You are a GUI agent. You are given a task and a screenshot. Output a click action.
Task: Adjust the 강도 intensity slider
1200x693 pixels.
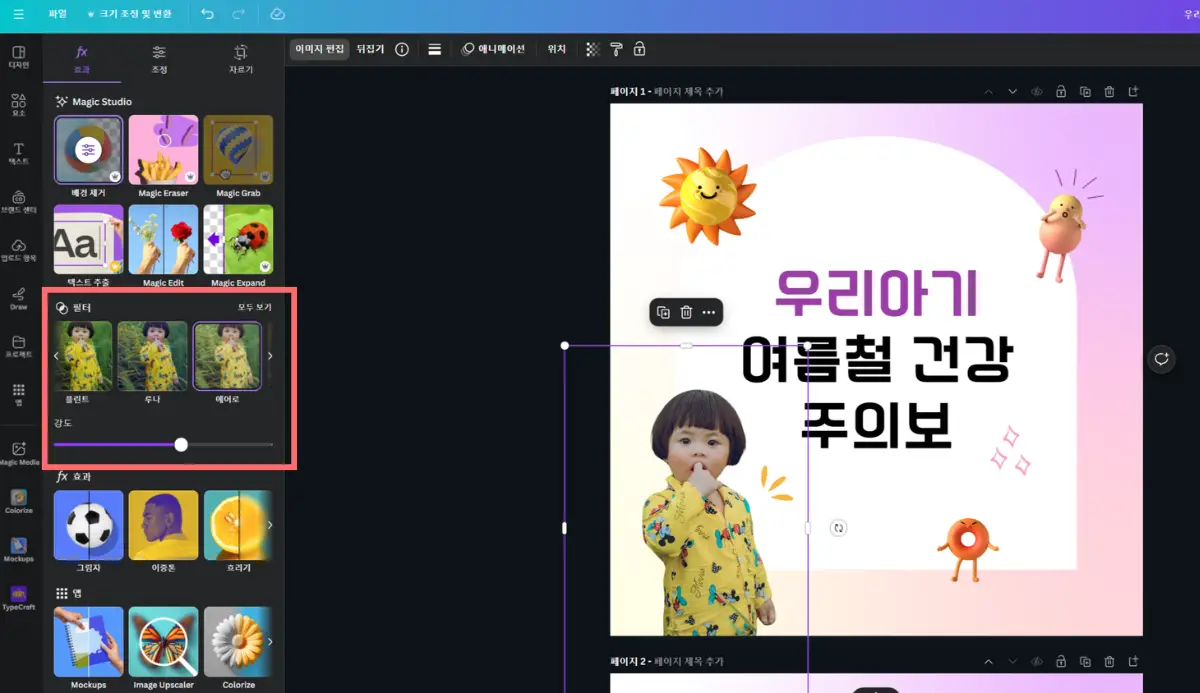point(179,444)
